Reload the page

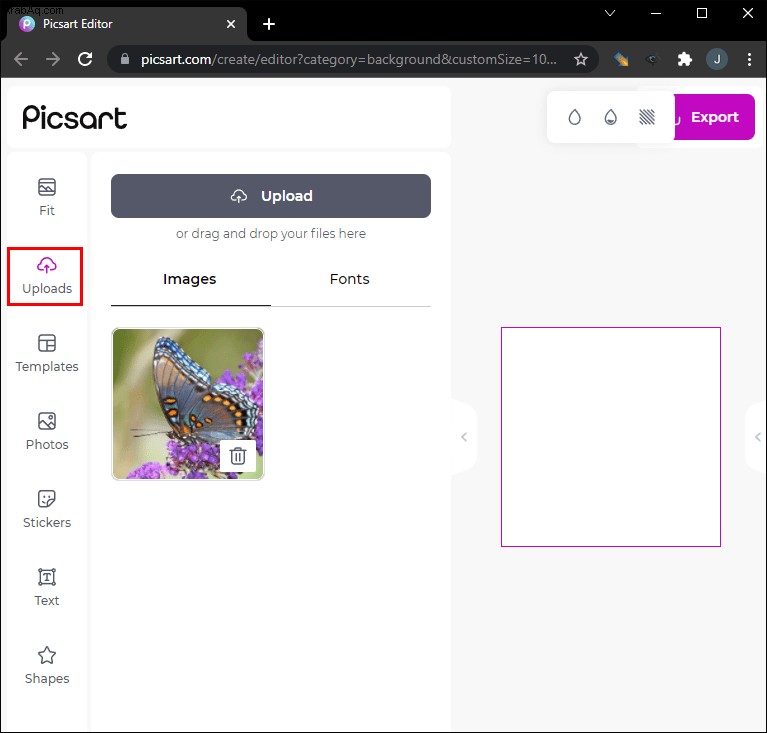[x=85, y=59]
